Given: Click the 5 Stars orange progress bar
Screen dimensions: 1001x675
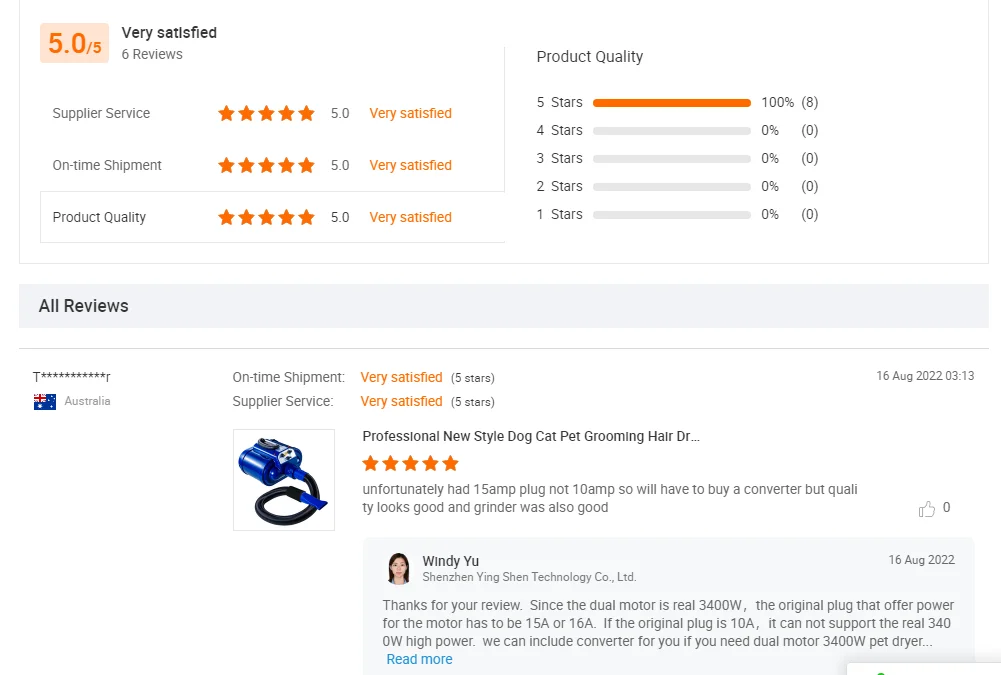Looking at the screenshot, I should tap(671, 103).
